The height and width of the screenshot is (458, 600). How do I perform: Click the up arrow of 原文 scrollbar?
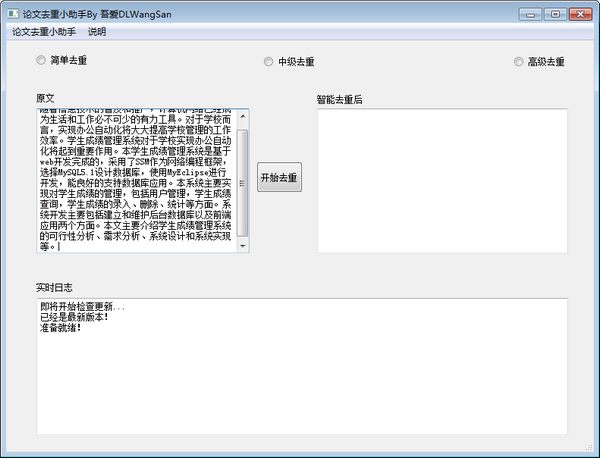(x=242, y=115)
